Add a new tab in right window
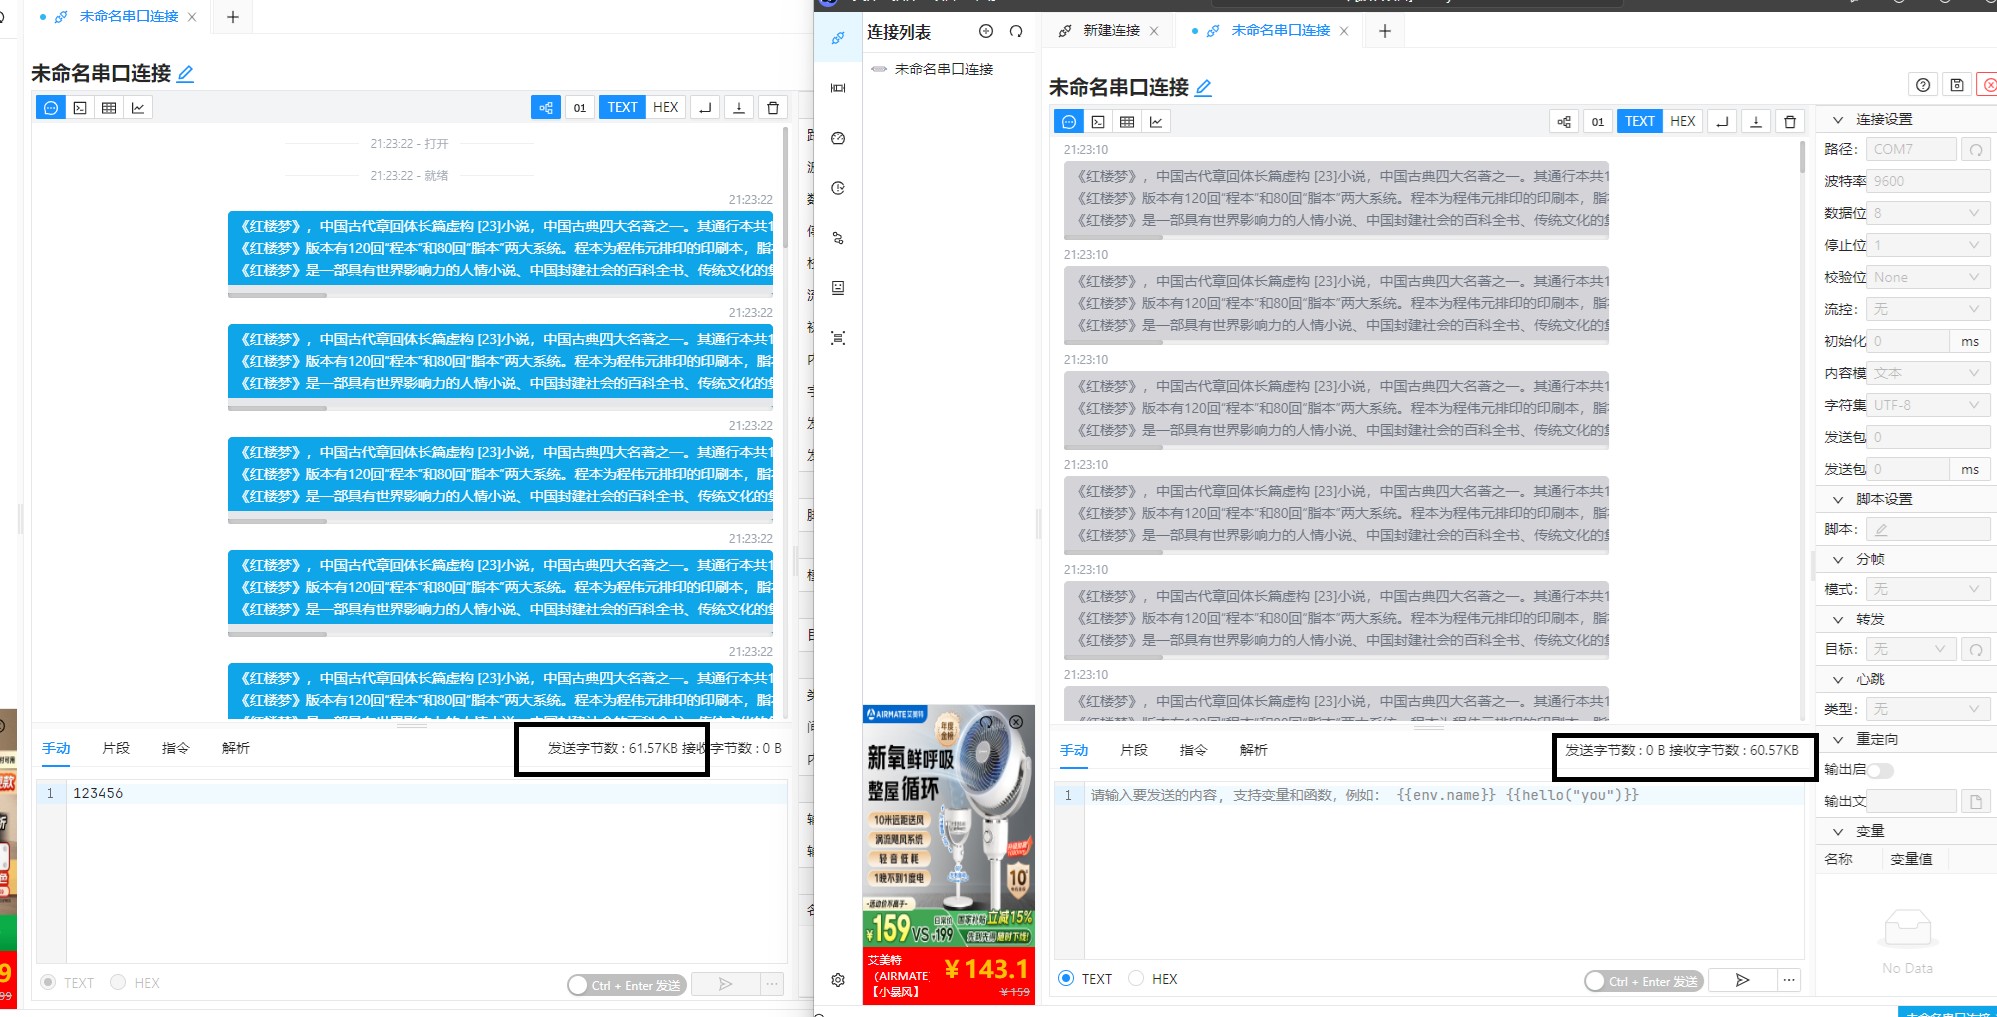The width and height of the screenshot is (1997, 1017). click(1385, 31)
